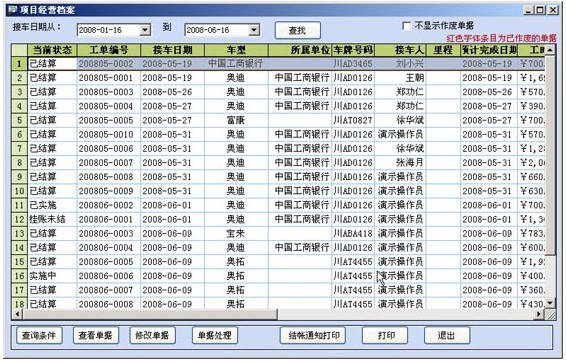
Task: Click the horizontal scrollbar left arrow
Action: tap(17, 314)
